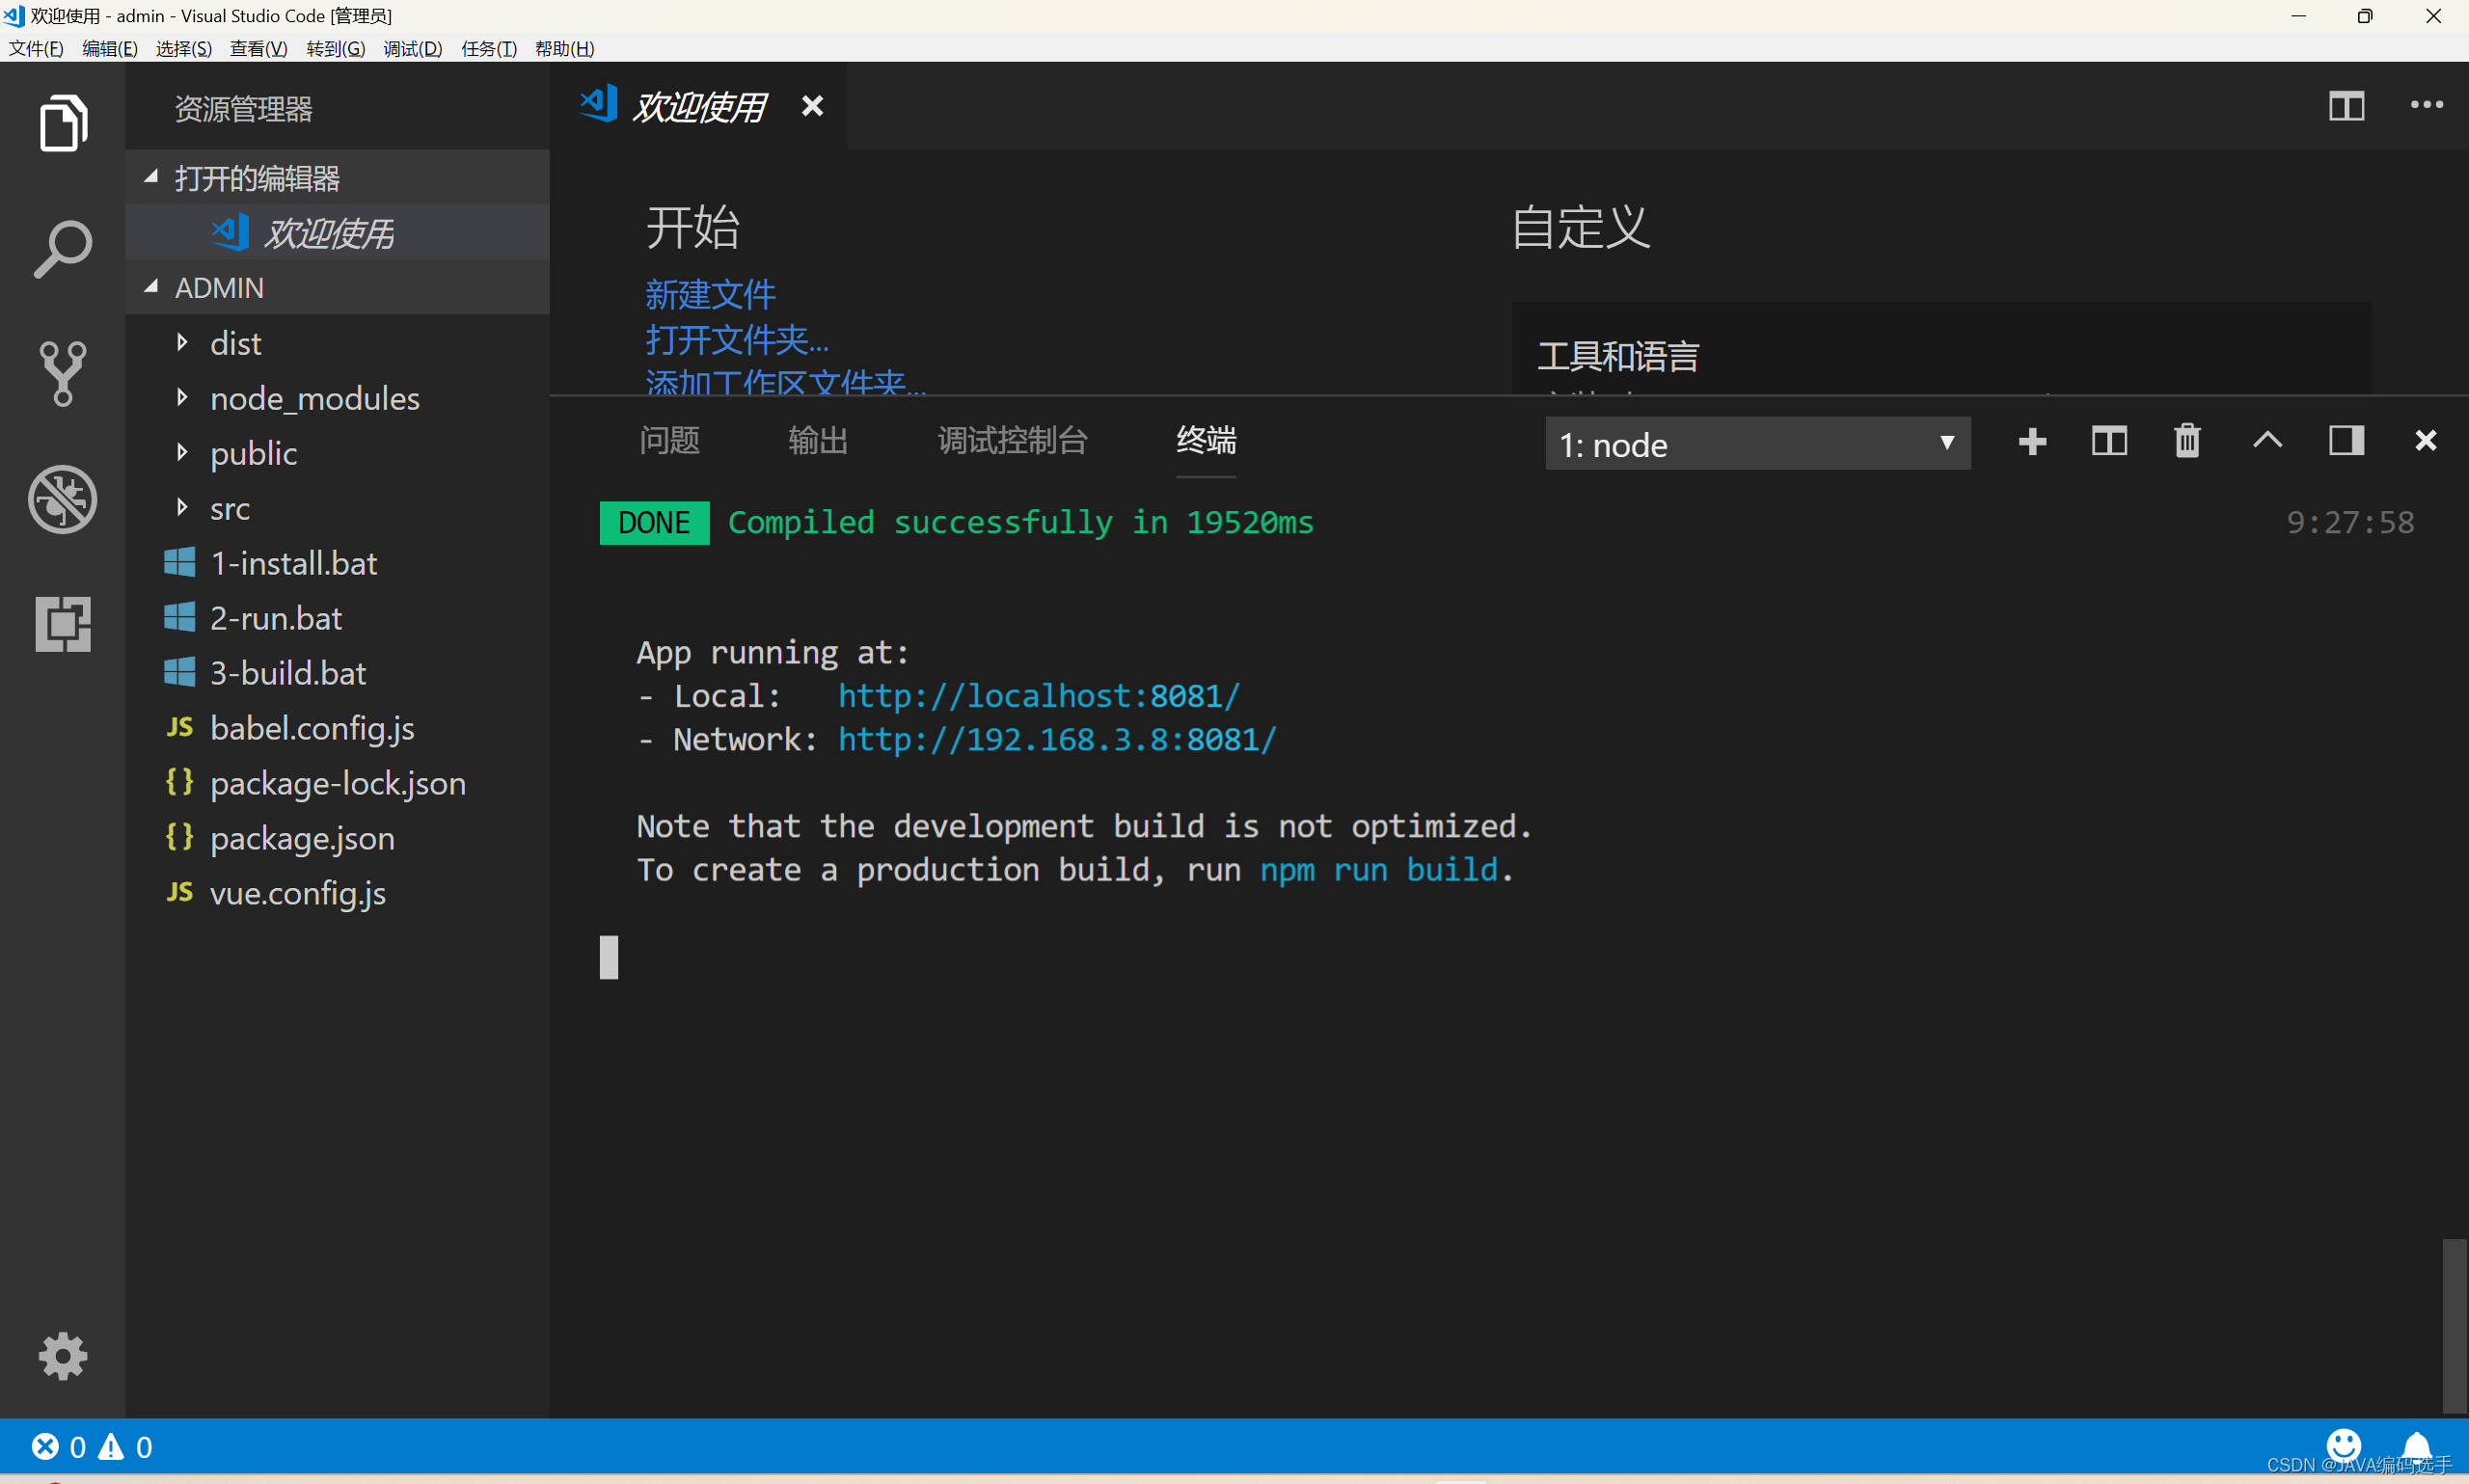The image size is (2469, 1484).
Task: Open the 帮助(H) menu
Action: pos(564,48)
